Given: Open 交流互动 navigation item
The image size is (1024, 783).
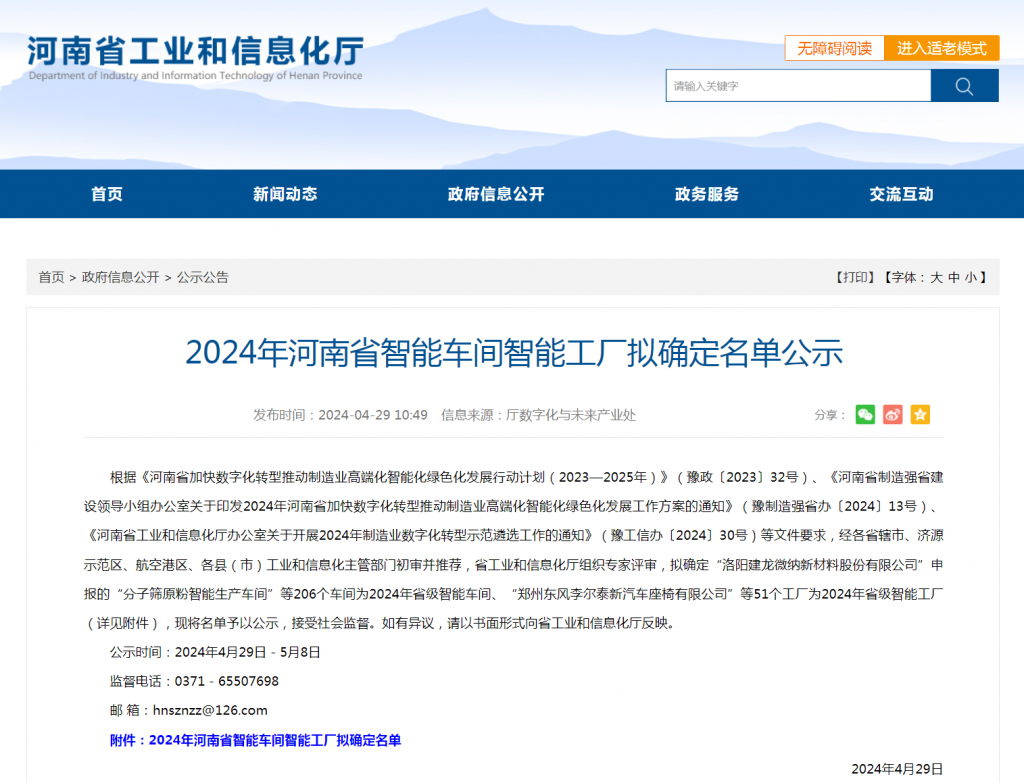Looking at the screenshot, I should click(x=901, y=194).
